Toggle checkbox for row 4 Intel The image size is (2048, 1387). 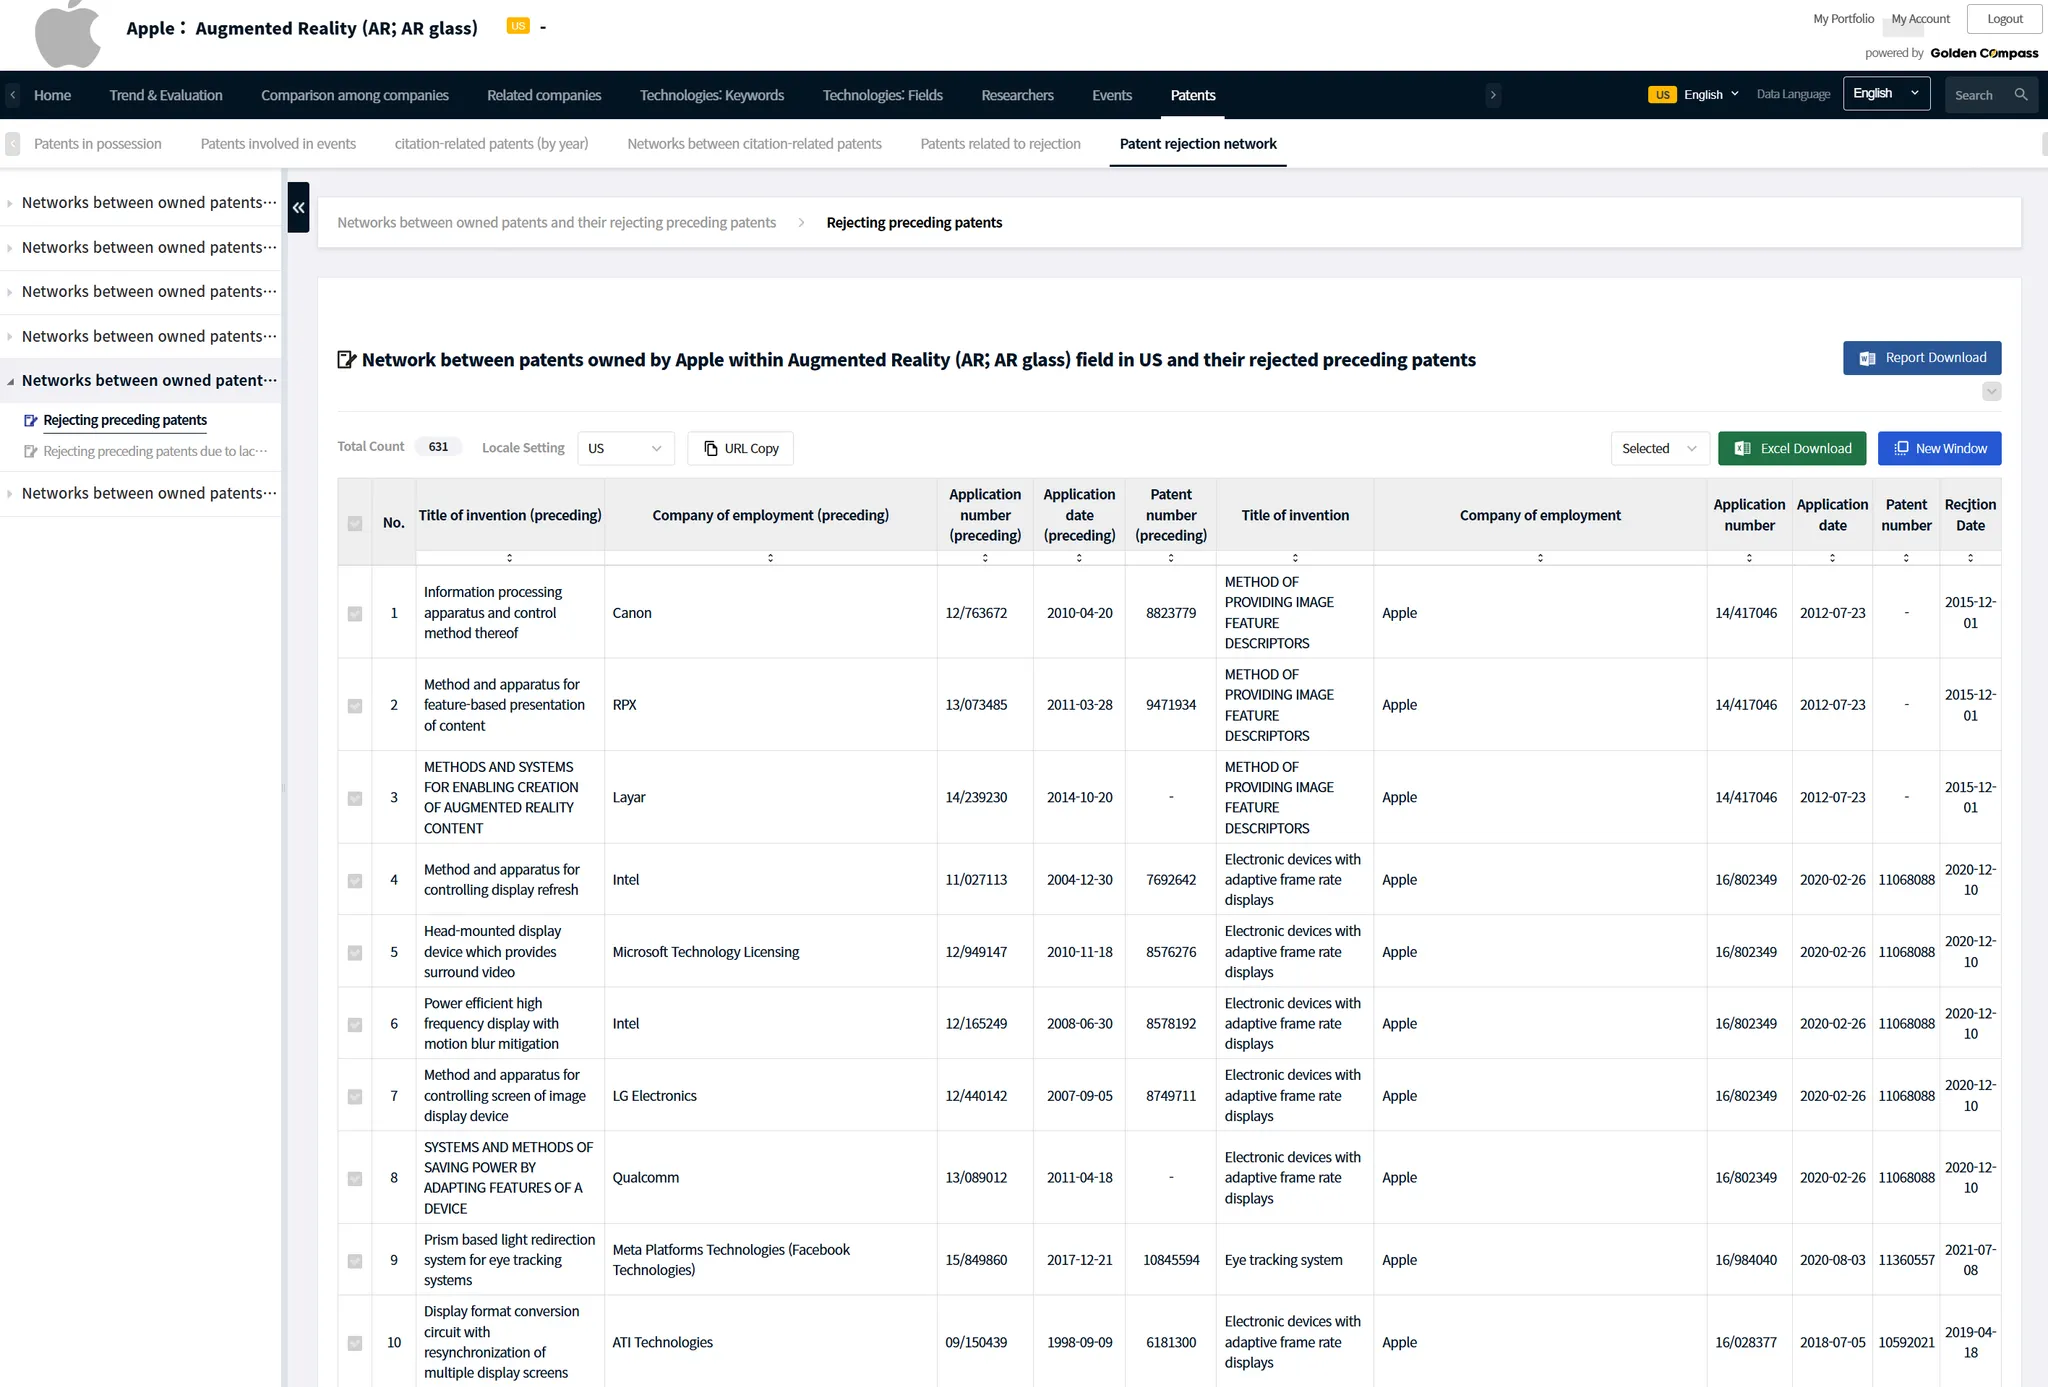pyautogui.click(x=355, y=880)
